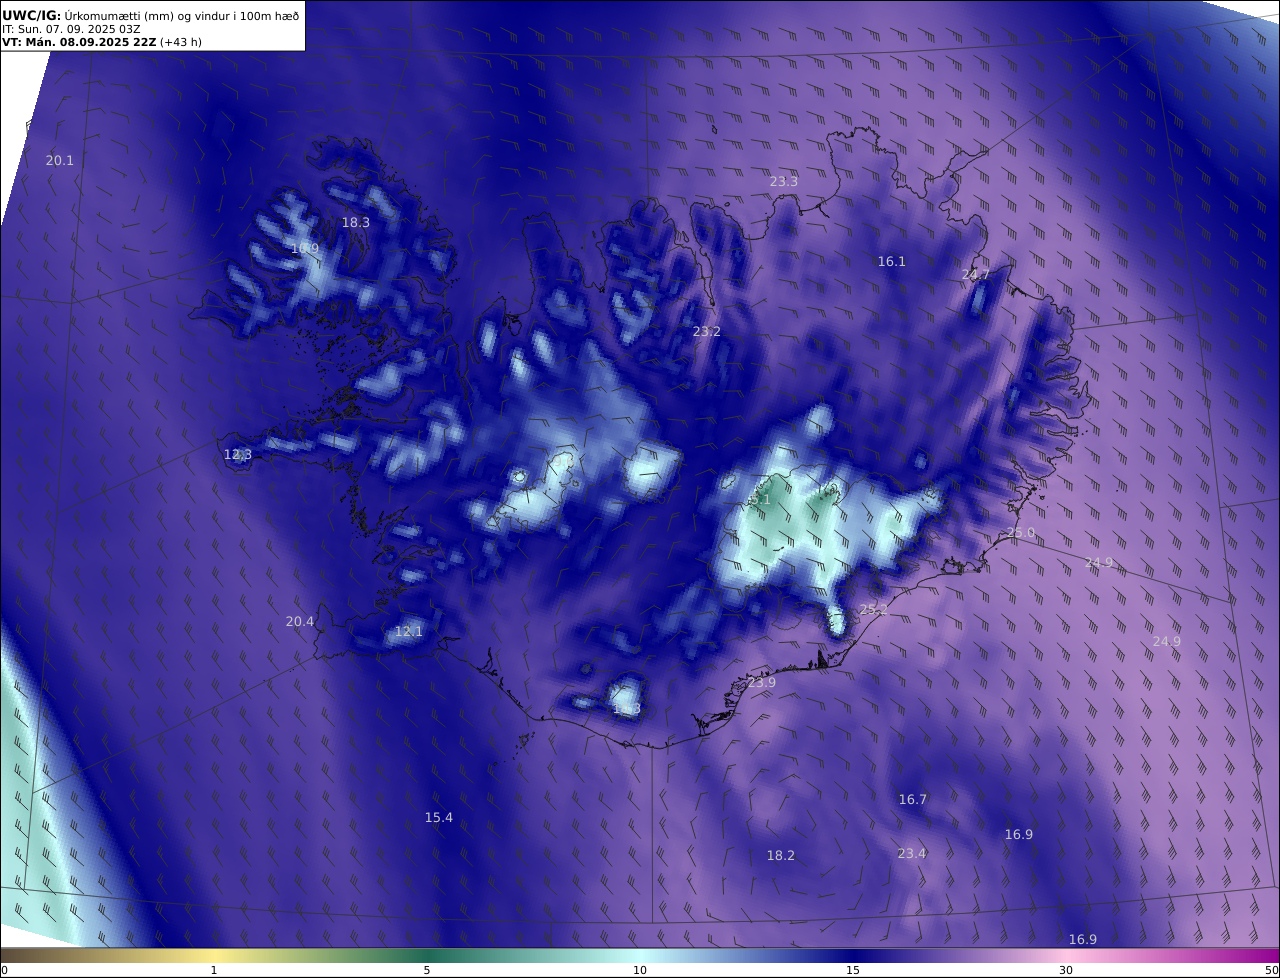Click the title text 'Úrkomumætti (mm) og vindur í 100m hæð'
Screen dimensions: 1280x978
(x=181, y=15)
